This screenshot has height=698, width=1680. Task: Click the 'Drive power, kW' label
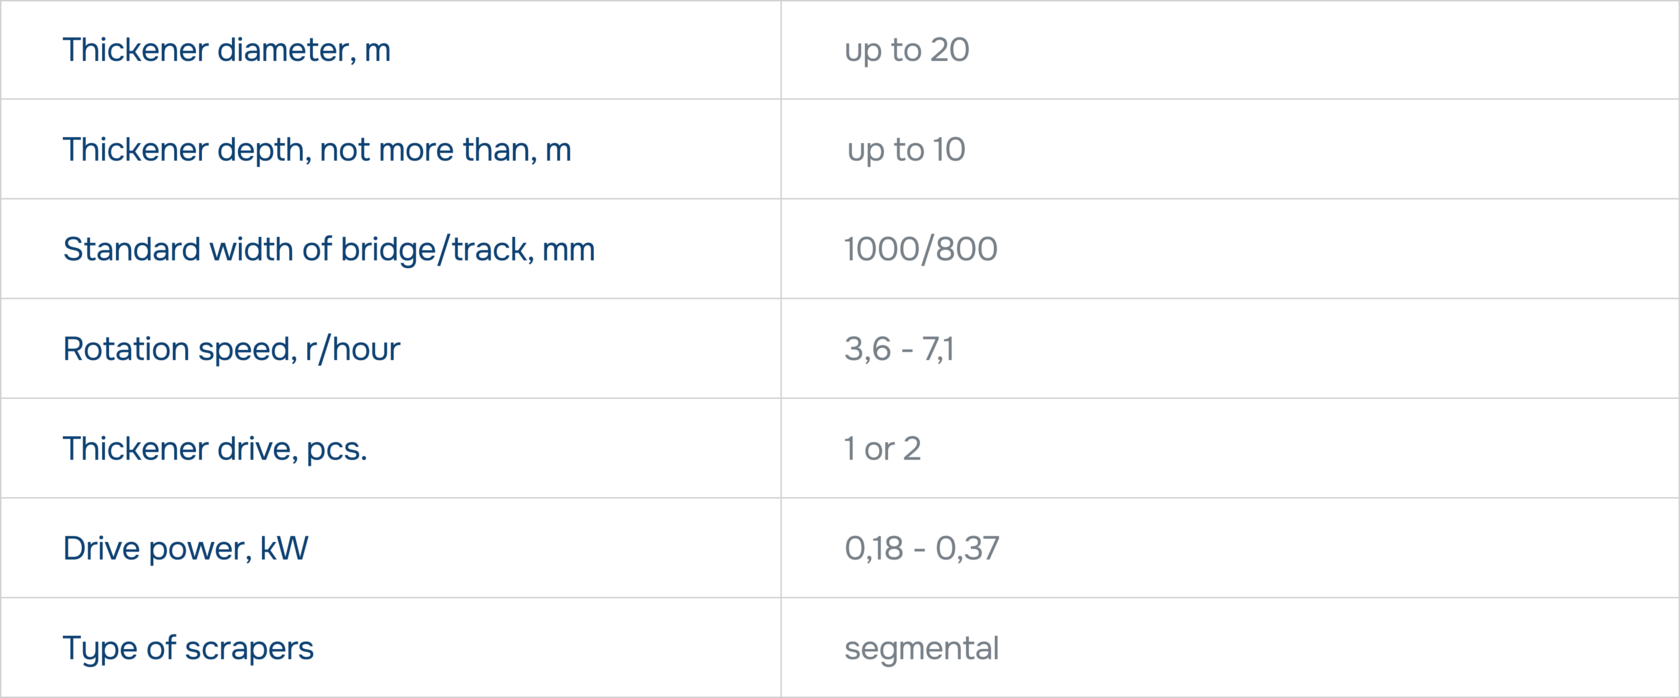click(x=185, y=548)
